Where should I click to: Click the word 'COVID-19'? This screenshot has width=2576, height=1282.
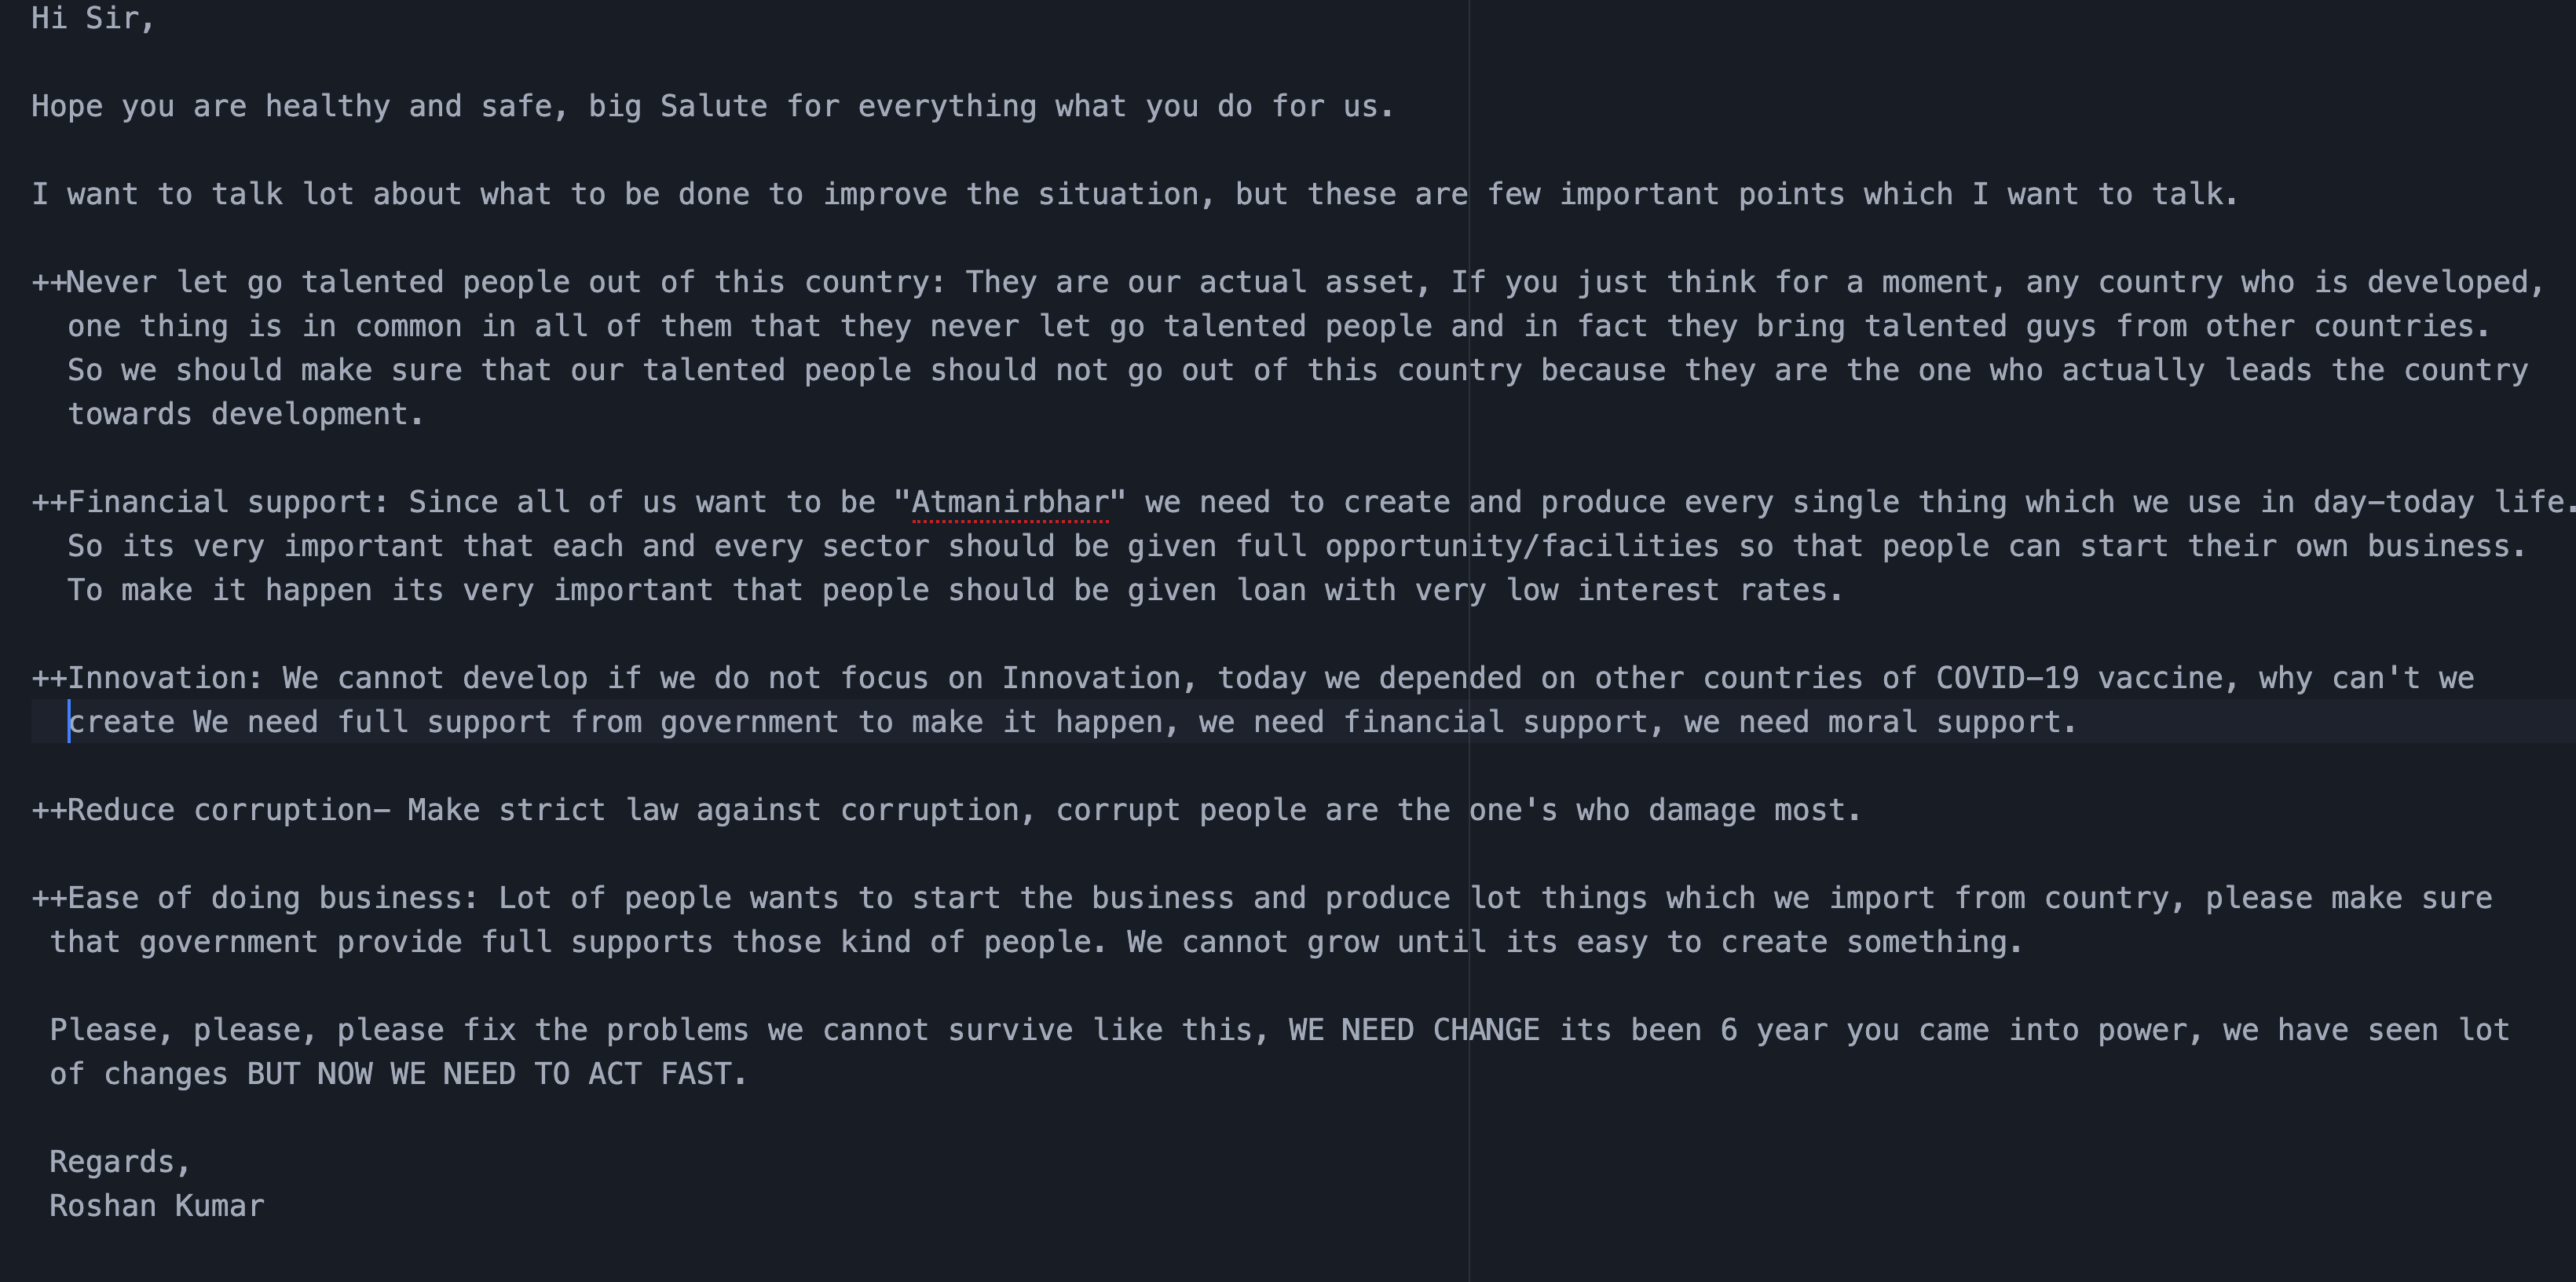click(2006, 678)
